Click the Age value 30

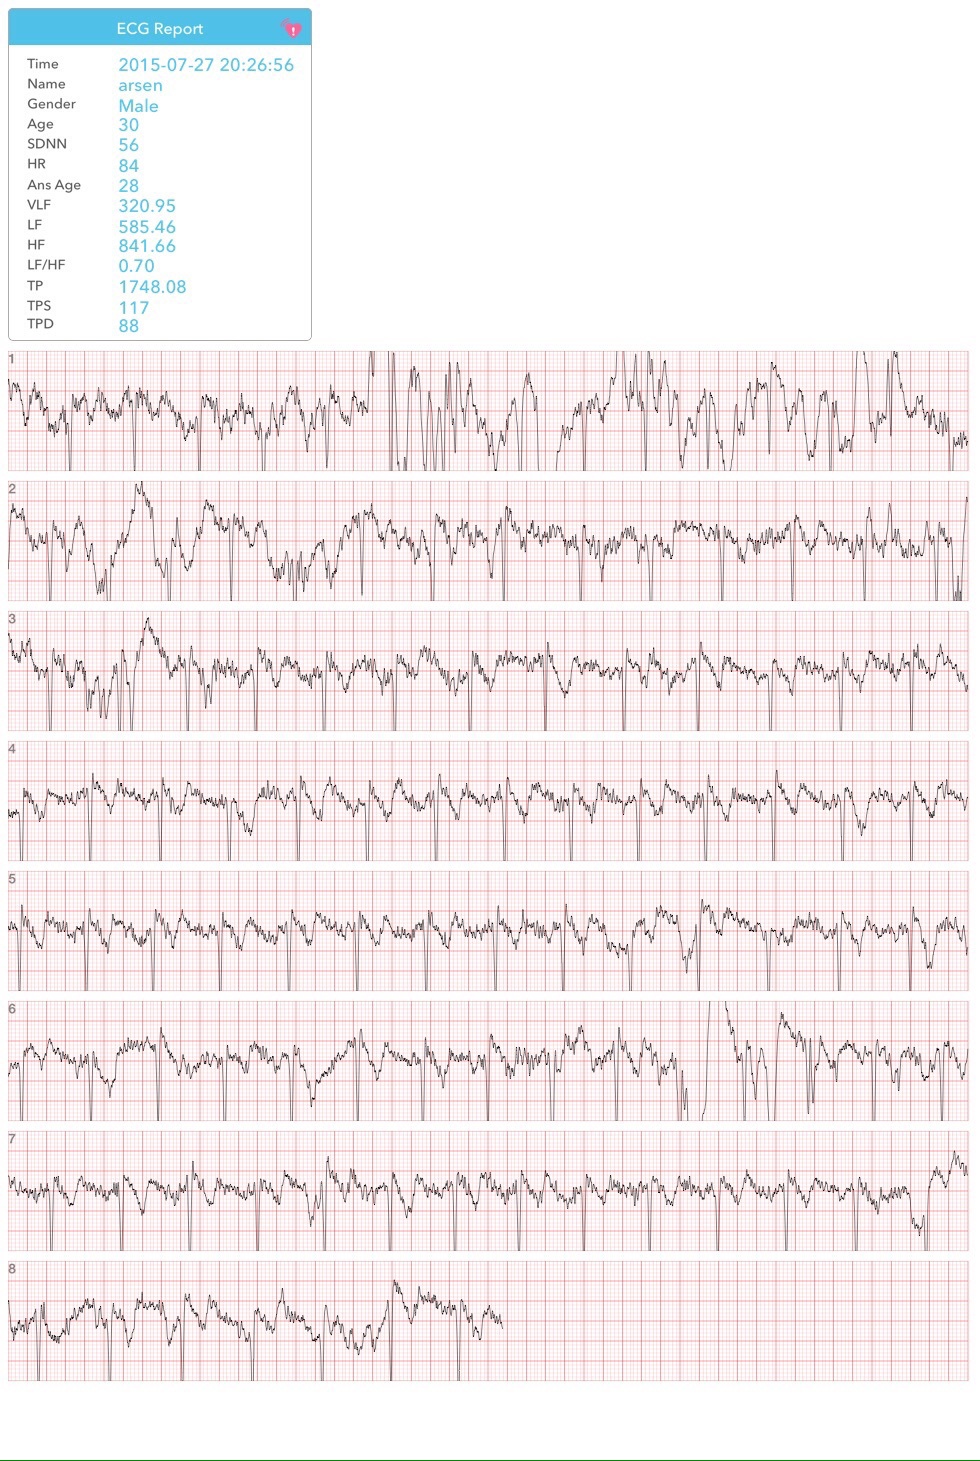[128, 125]
